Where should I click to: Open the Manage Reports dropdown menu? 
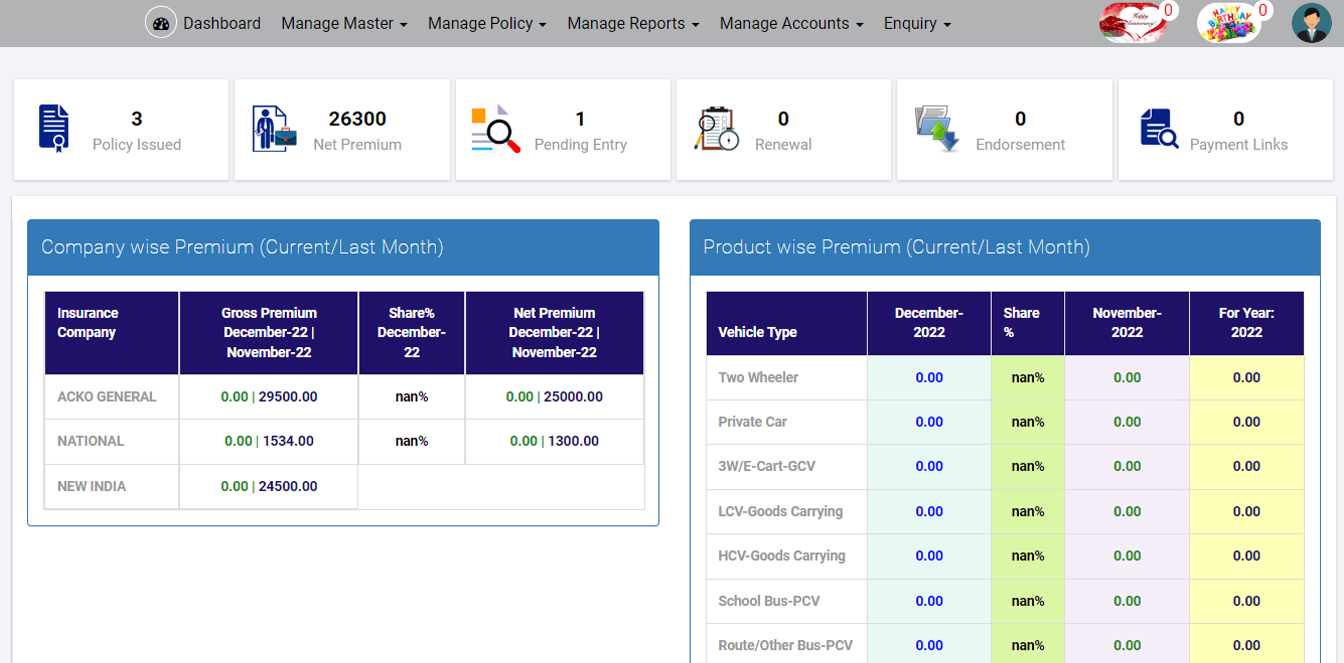tap(633, 23)
